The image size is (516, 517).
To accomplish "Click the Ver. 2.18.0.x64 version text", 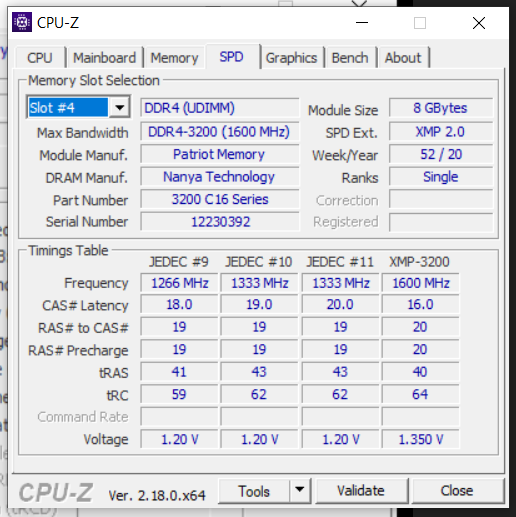I will [x=157, y=495].
